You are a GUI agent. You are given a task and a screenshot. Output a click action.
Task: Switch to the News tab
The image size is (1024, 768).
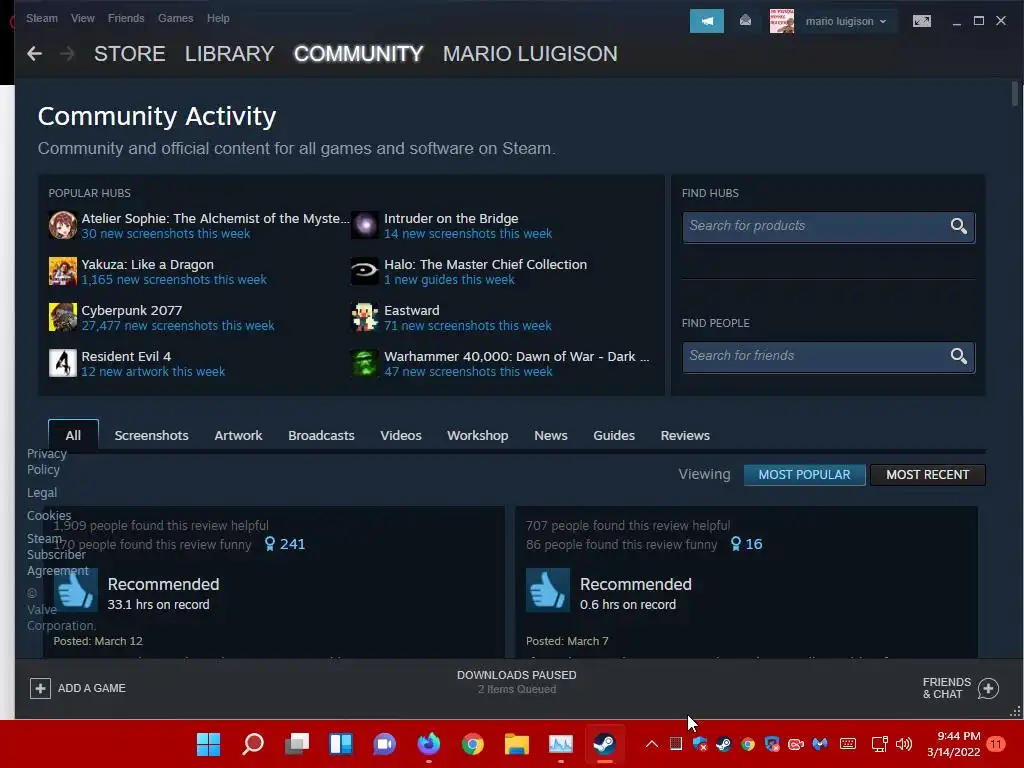click(551, 436)
